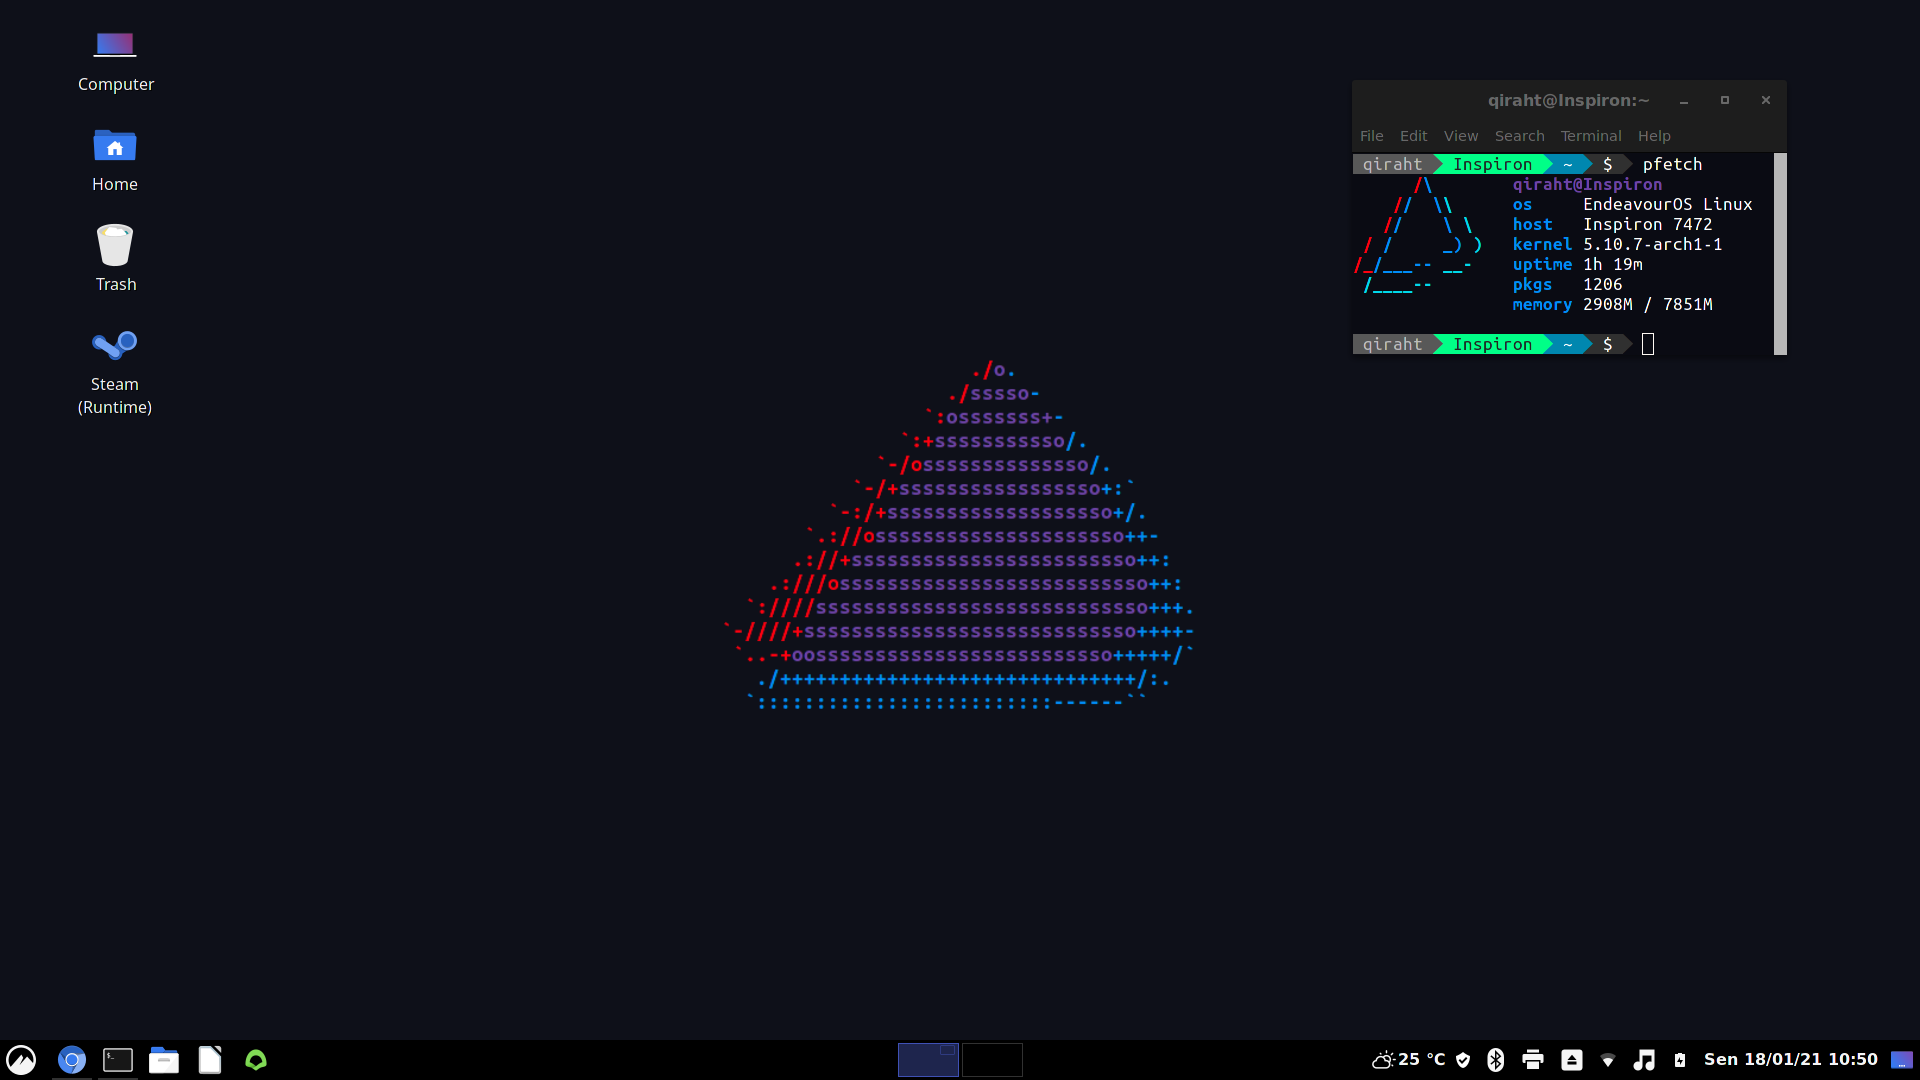Maximize the terminal window
The width and height of the screenshot is (1920, 1080).
click(1725, 101)
